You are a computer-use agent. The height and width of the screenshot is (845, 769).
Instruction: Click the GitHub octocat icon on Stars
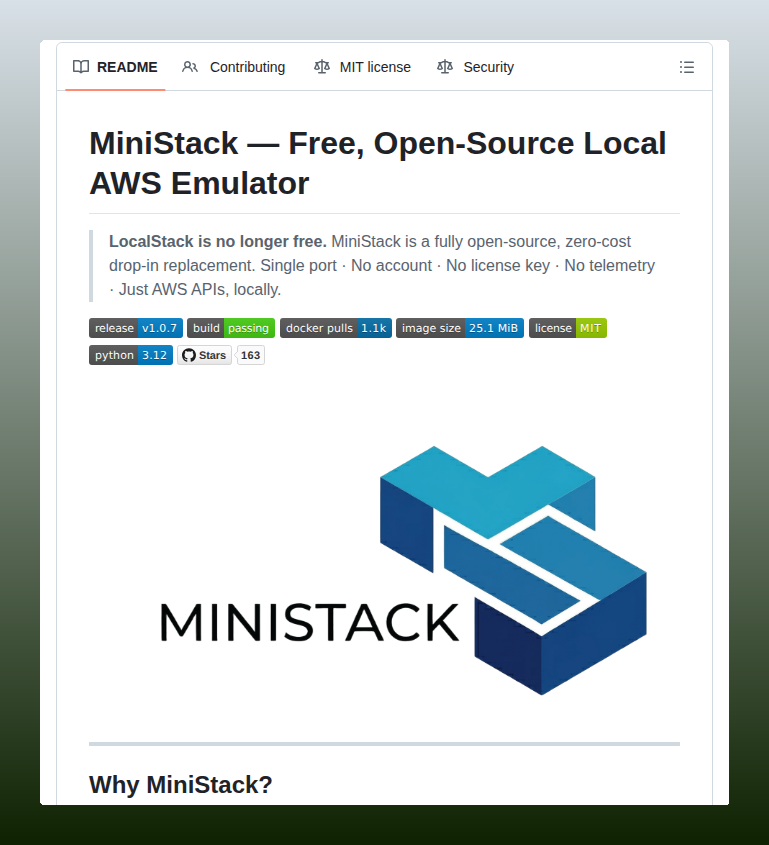click(x=189, y=355)
